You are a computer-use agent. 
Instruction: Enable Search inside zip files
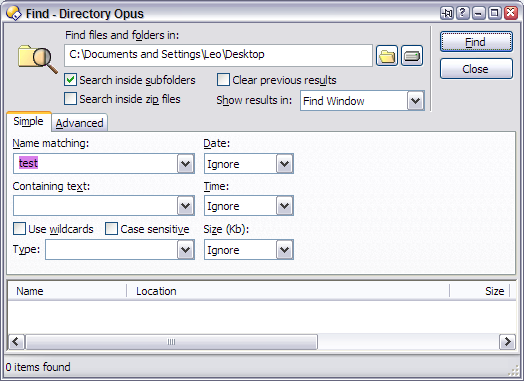coord(70,99)
